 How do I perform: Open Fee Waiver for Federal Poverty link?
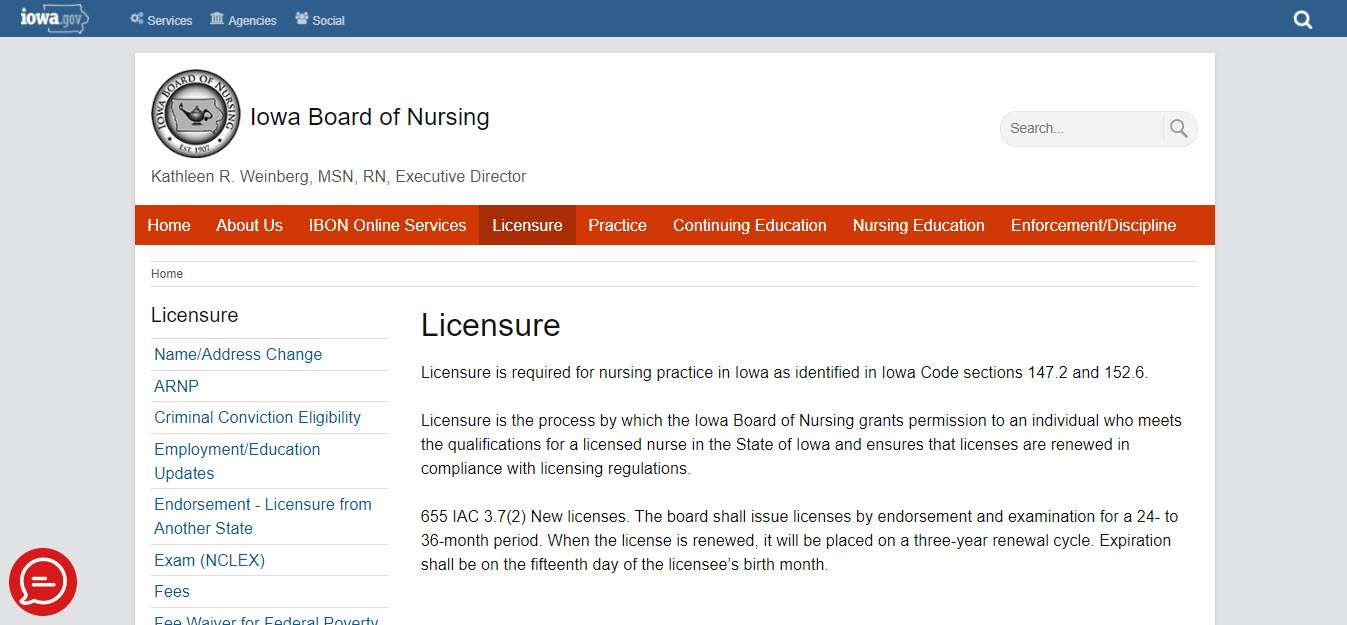[x=266, y=620]
